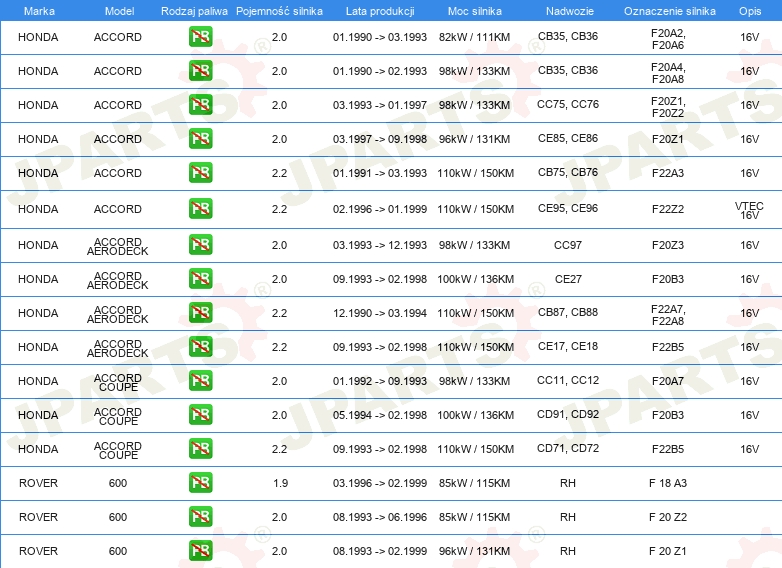Click the body code CE27
Viewport: 782px width, 568px height.
coord(568,279)
